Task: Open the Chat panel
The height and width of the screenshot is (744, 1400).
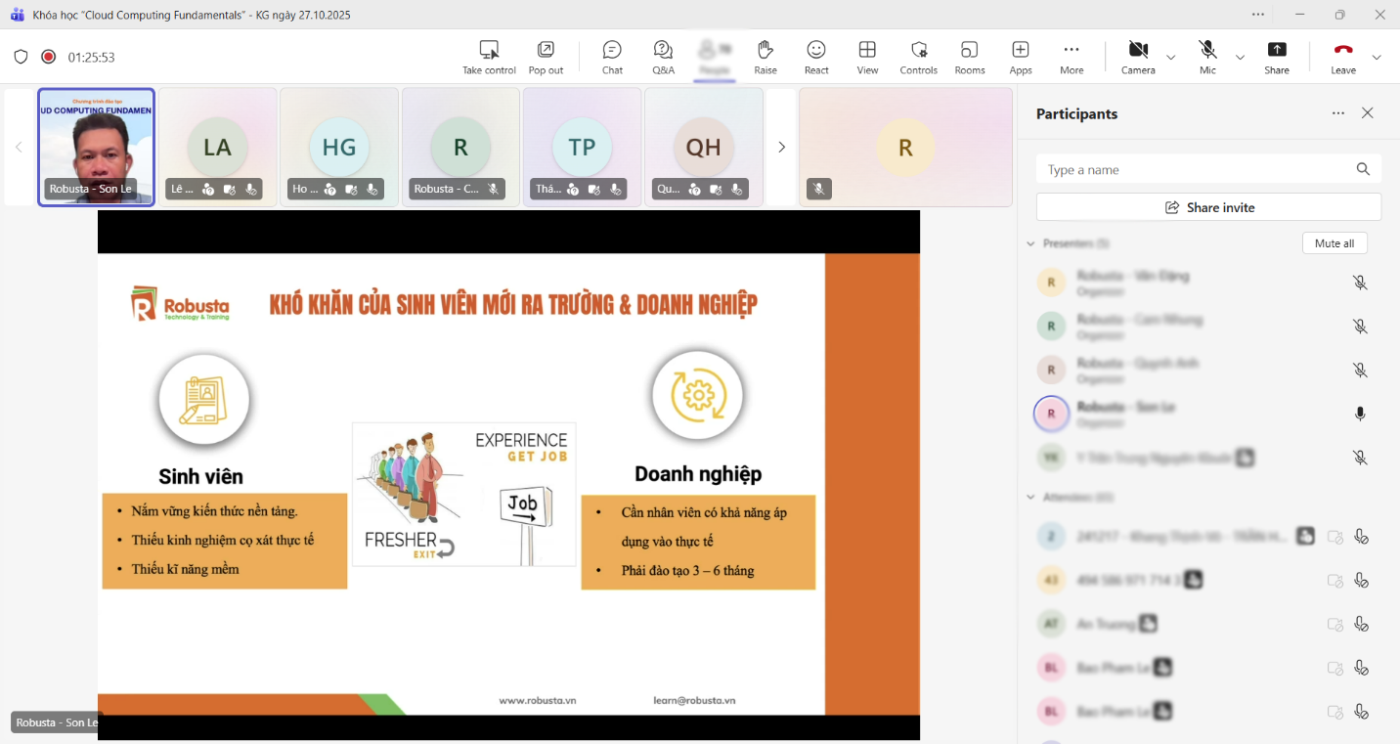Action: click(x=612, y=56)
